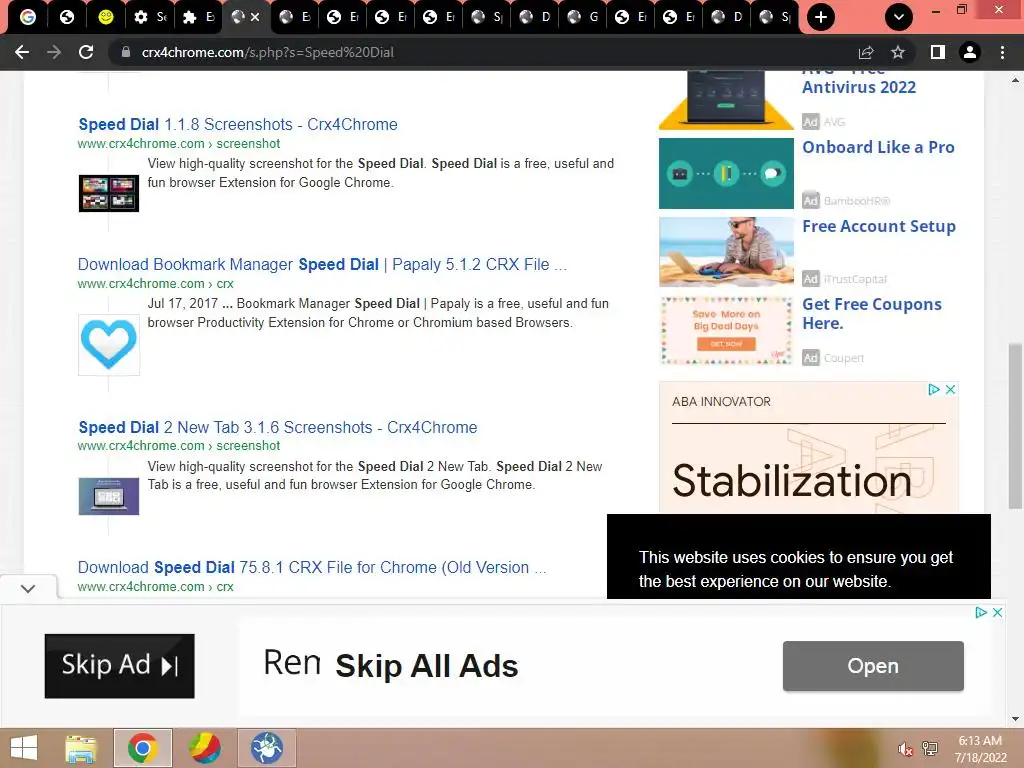The width and height of the screenshot is (1024, 768).
Task: Click the beach laptop man ad image
Action: click(x=726, y=252)
